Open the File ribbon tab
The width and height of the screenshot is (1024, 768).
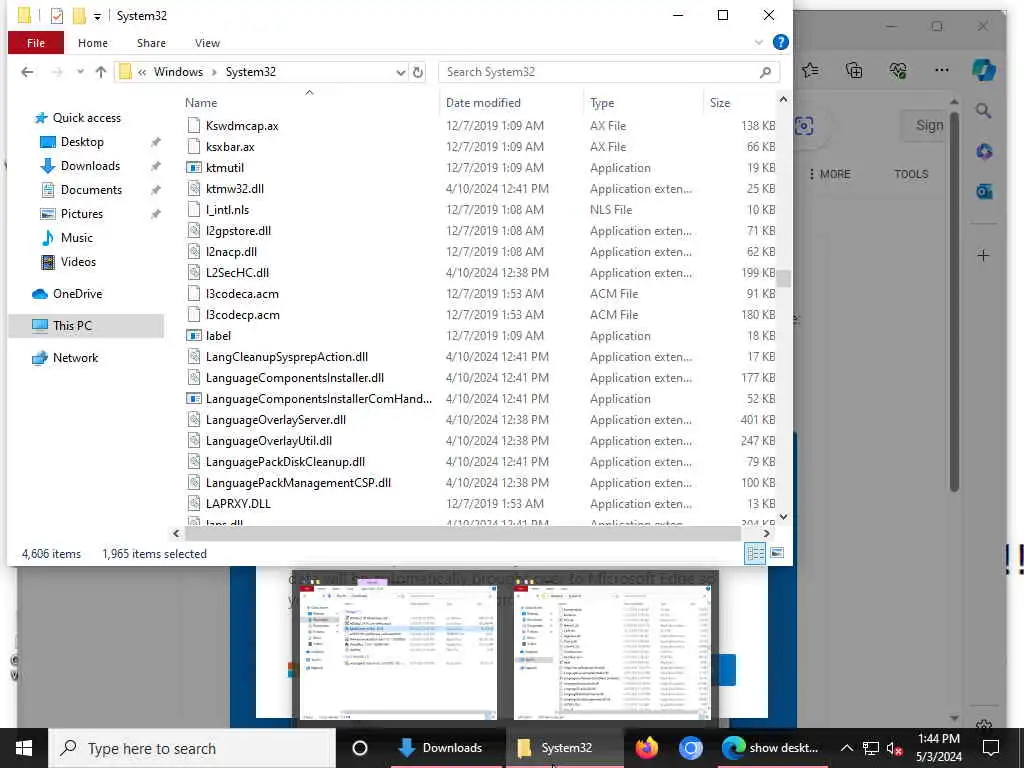coord(36,43)
